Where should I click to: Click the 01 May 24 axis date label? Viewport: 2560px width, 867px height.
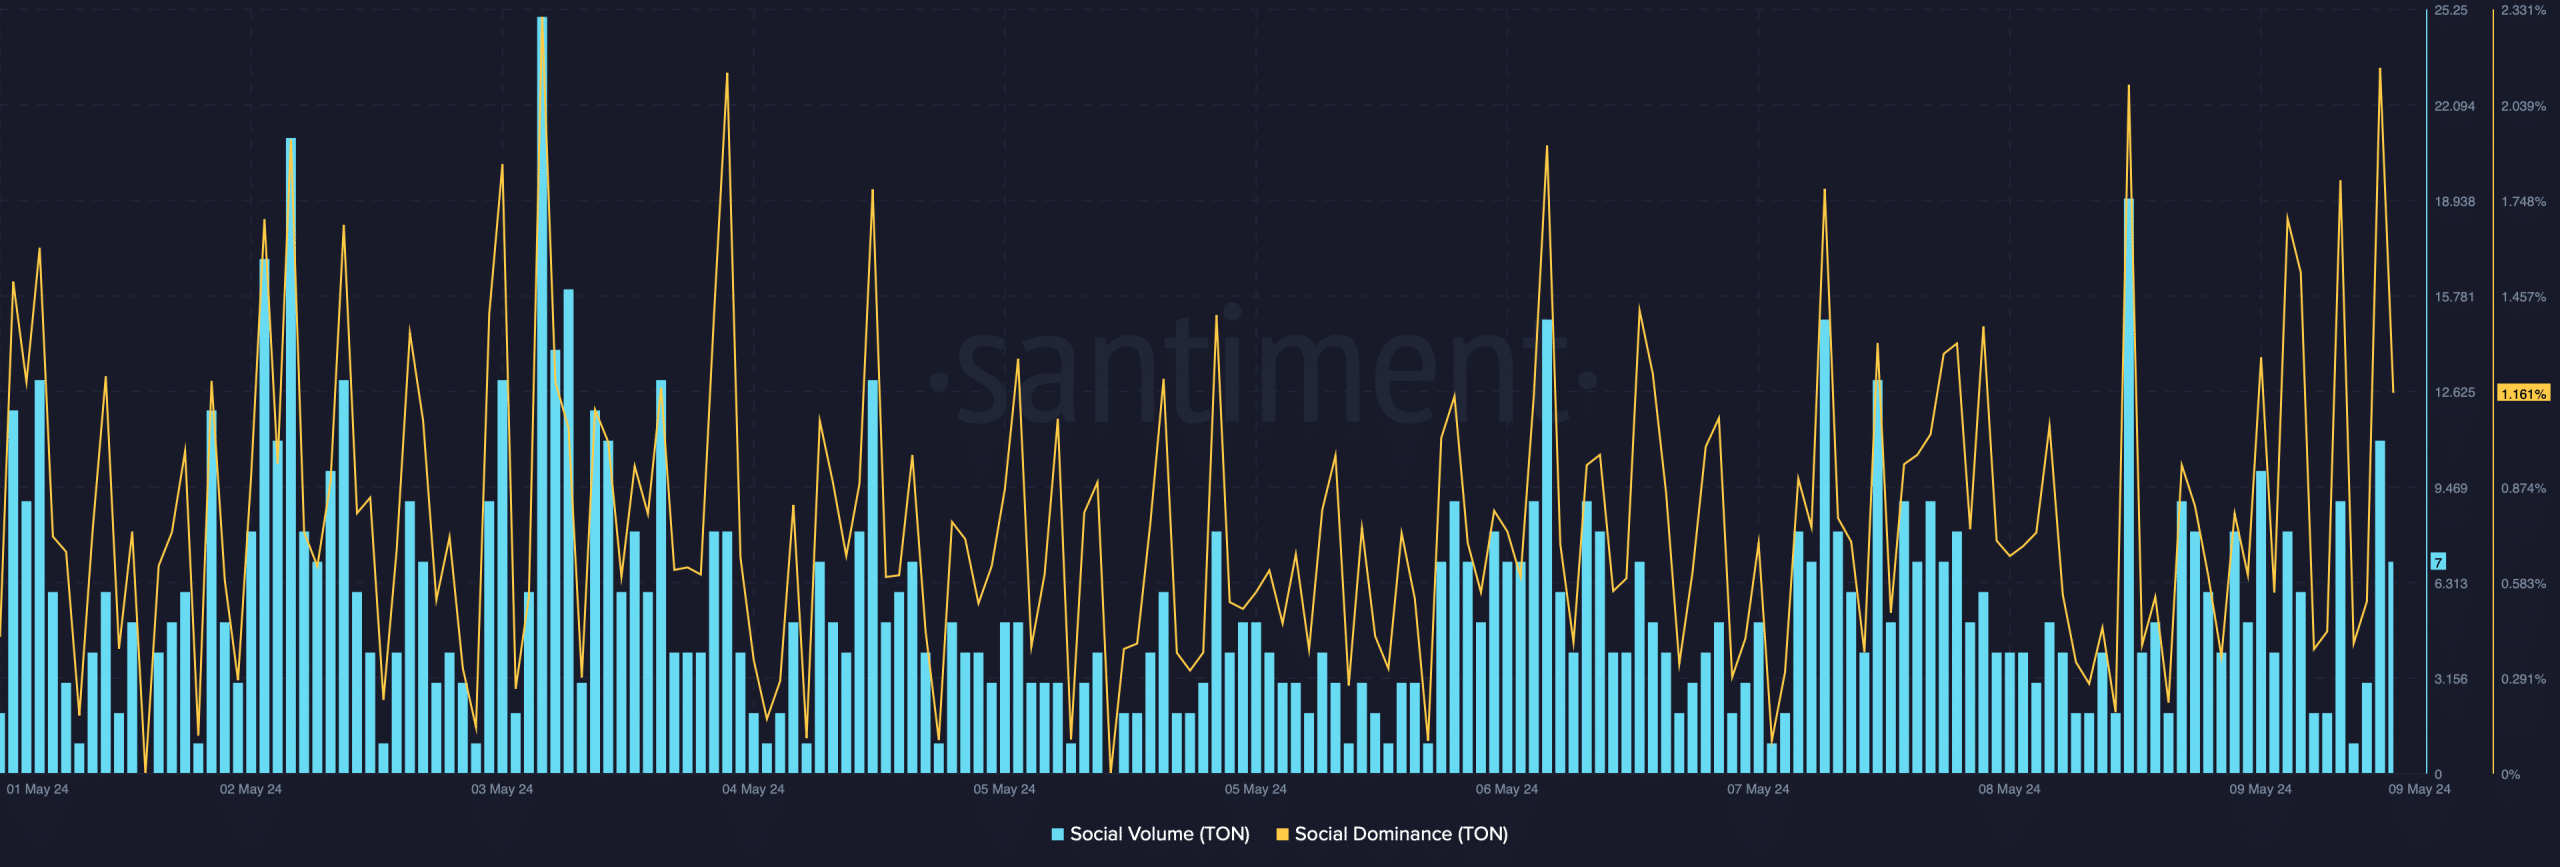pyautogui.click(x=37, y=789)
